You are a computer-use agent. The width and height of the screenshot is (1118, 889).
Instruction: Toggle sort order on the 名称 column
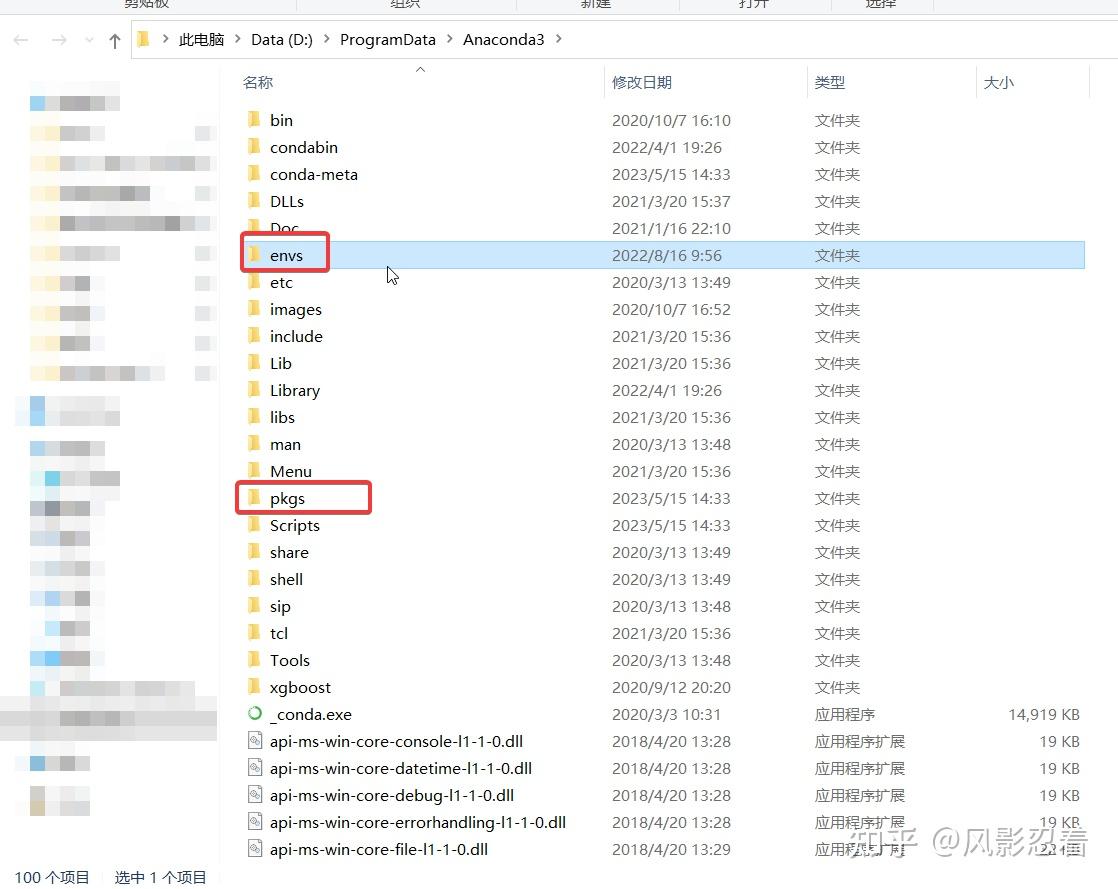(257, 82)
